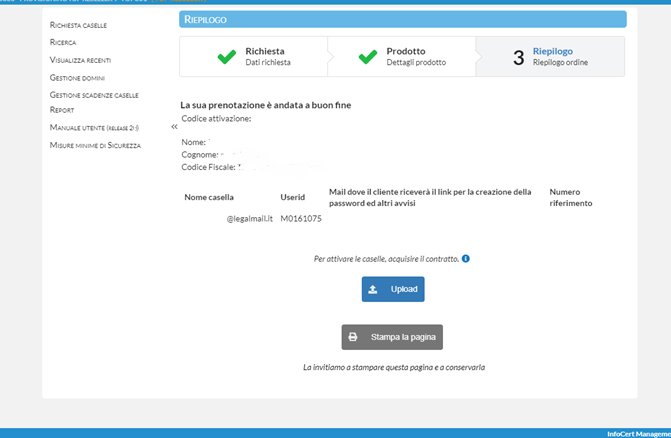
Task: Click the Stampa la pagina button
Action: (392, 337)
